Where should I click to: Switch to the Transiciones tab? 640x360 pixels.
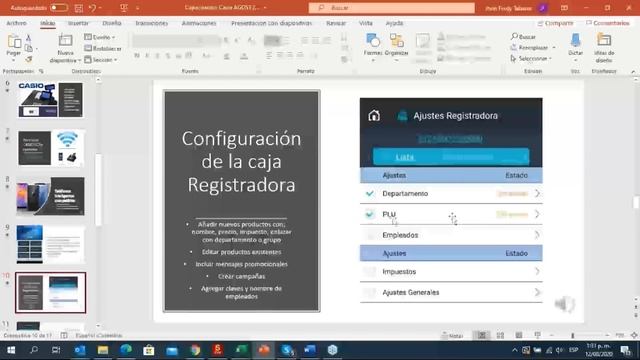151,23
